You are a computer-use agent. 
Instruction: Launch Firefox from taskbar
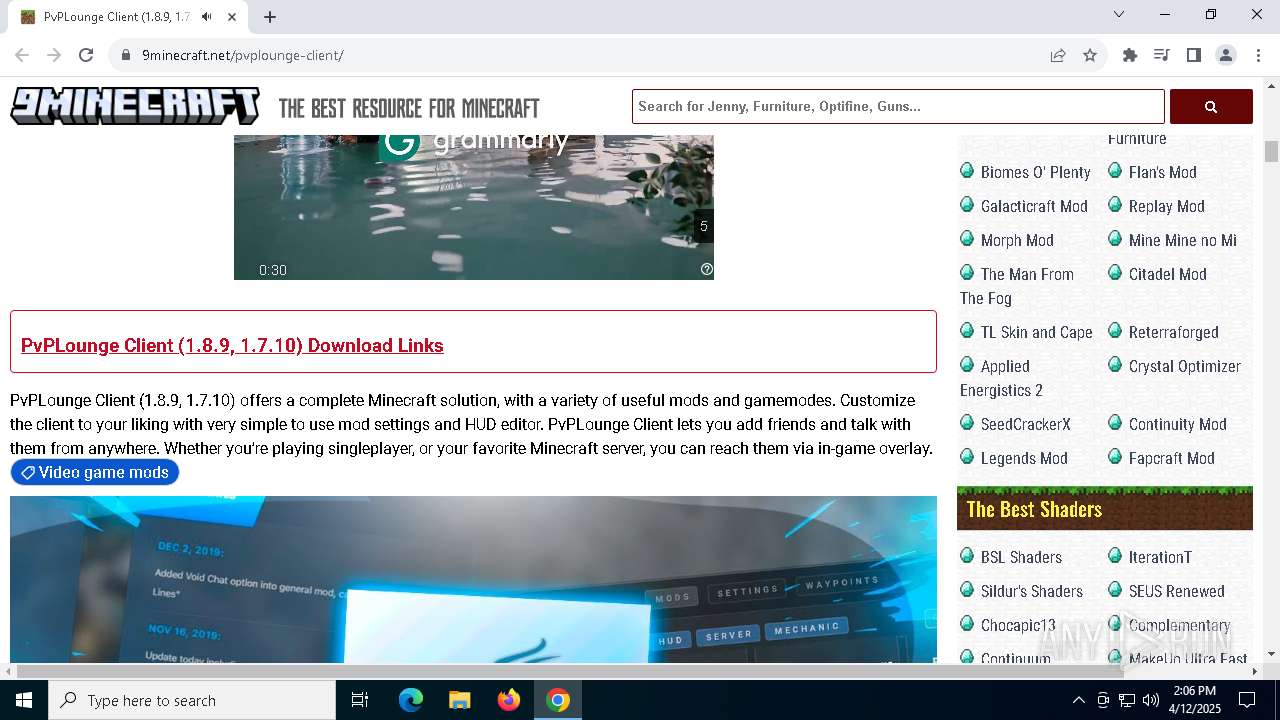(508, 700)
